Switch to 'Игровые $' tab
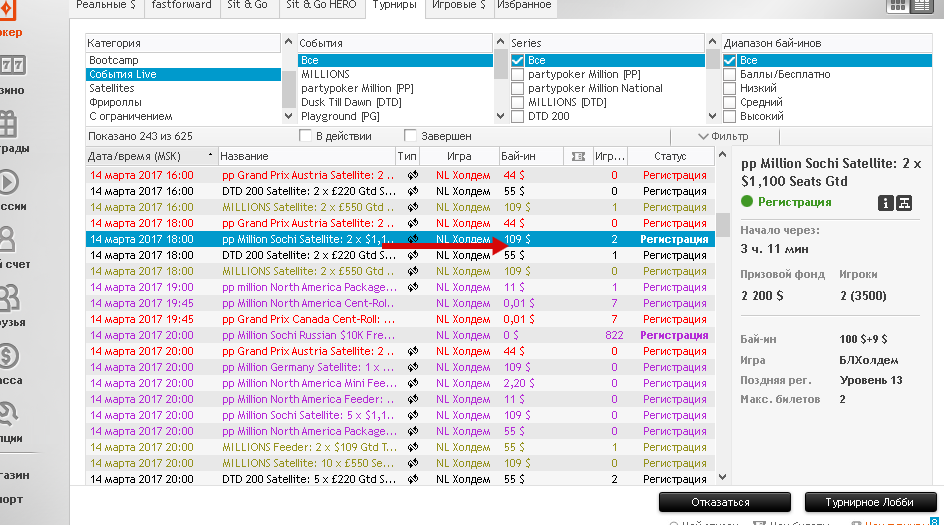Screen dimensions: 944x525 (x=459, y=6)
